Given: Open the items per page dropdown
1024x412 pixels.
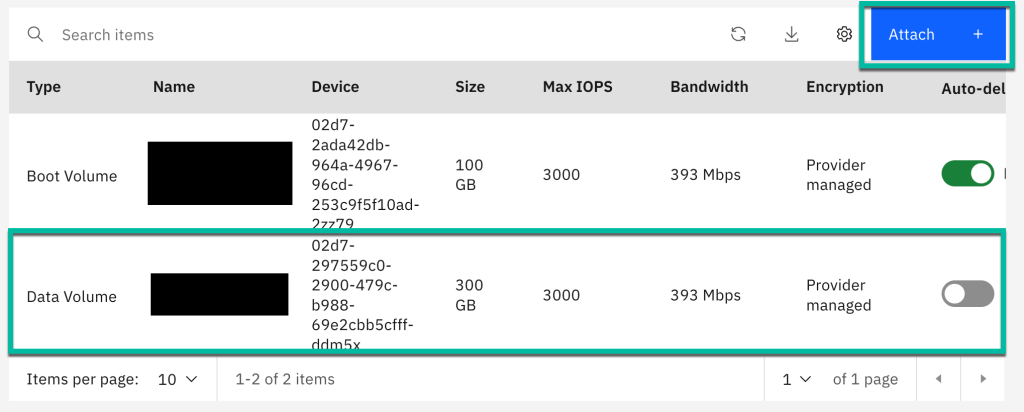Looking at the screenshot, I should [179, 379].
